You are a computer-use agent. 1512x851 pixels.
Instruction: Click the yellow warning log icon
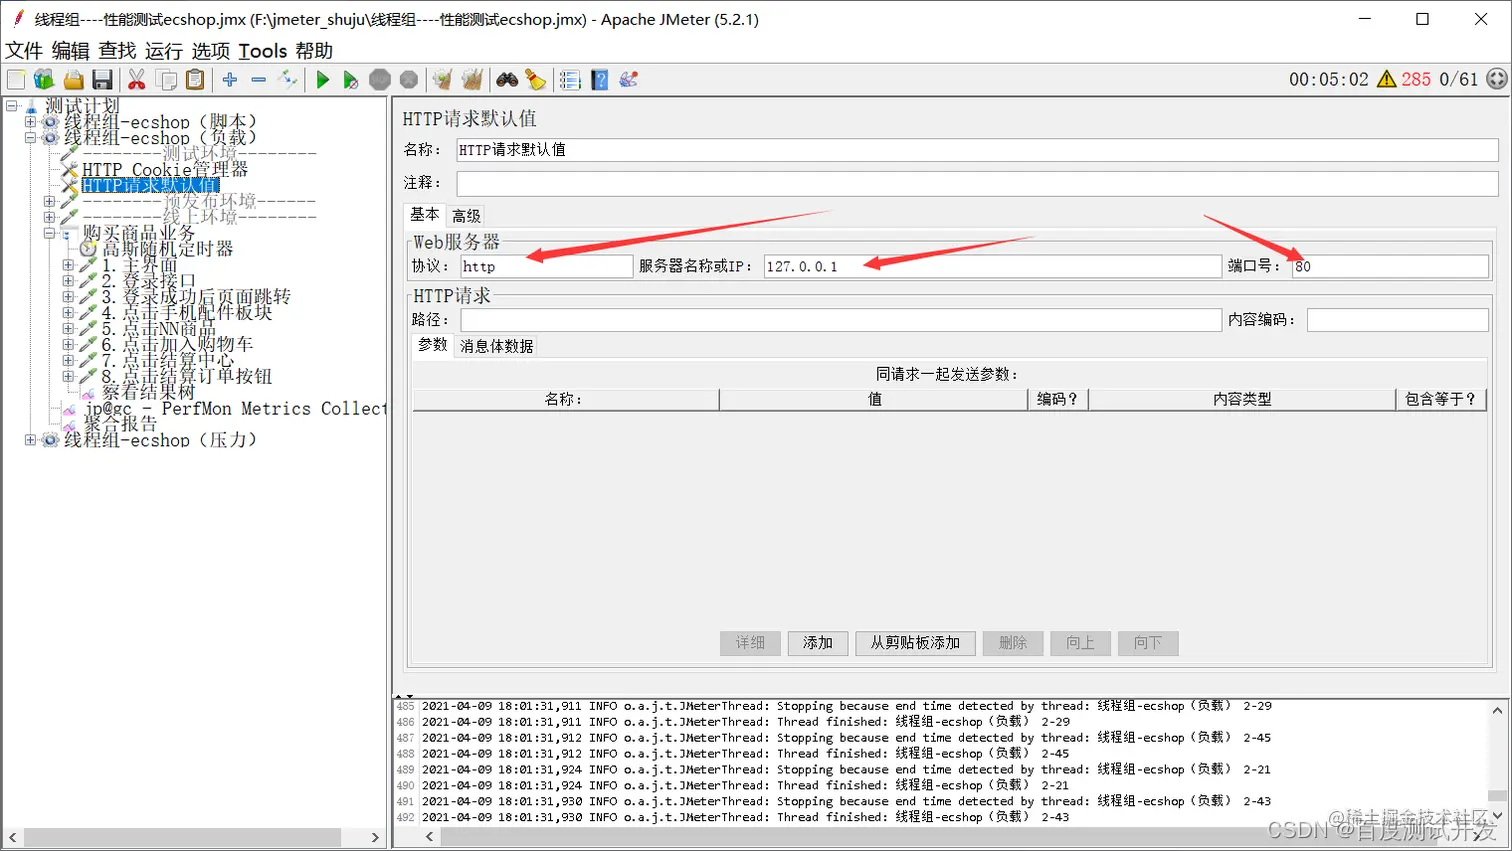pos(1387,79)
